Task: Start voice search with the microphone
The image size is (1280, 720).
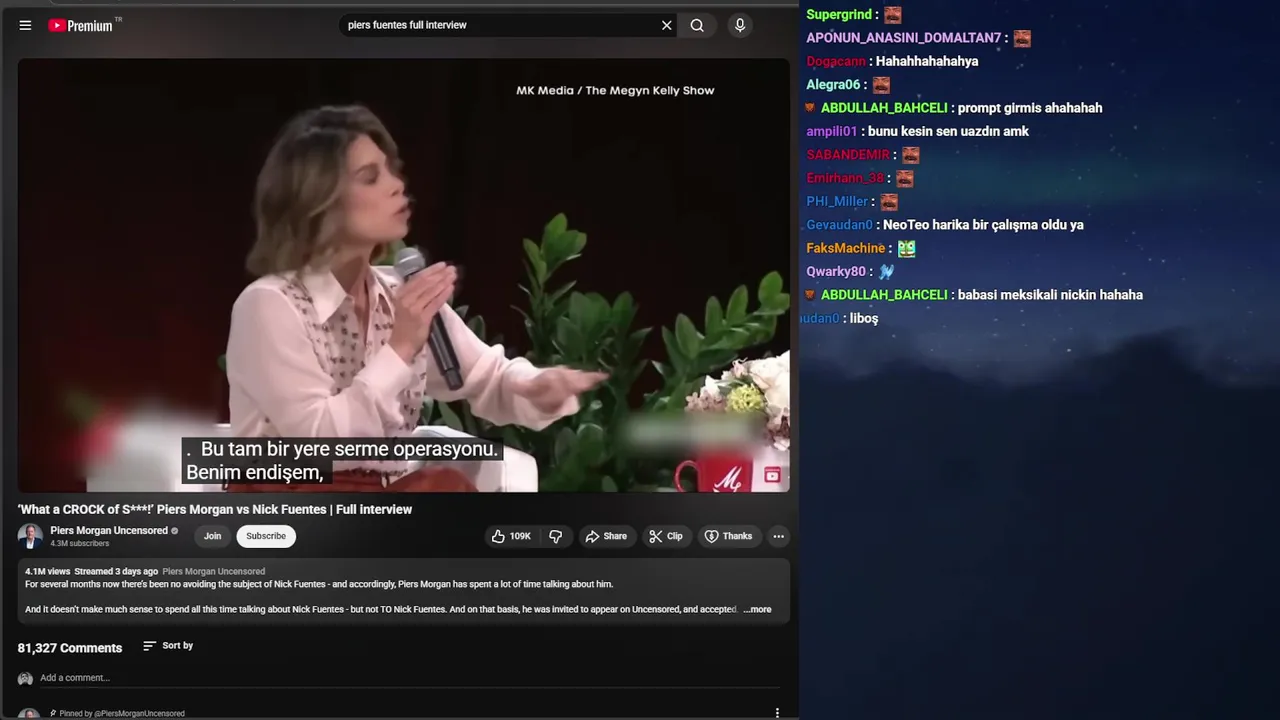Action: pyautogui.click(x=740, y=25)
